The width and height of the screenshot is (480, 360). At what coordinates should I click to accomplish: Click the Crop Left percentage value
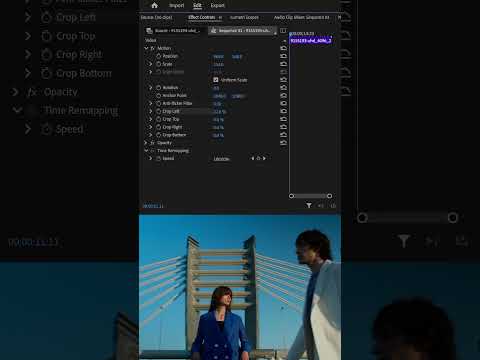click(219, 112)
